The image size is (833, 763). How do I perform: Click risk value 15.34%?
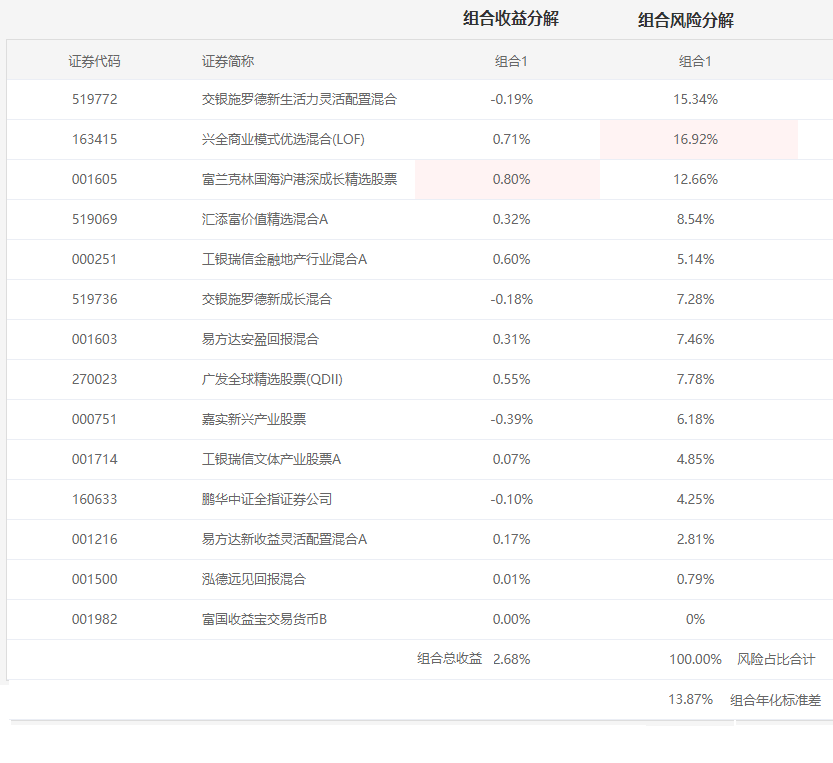[x=695, y=99]
